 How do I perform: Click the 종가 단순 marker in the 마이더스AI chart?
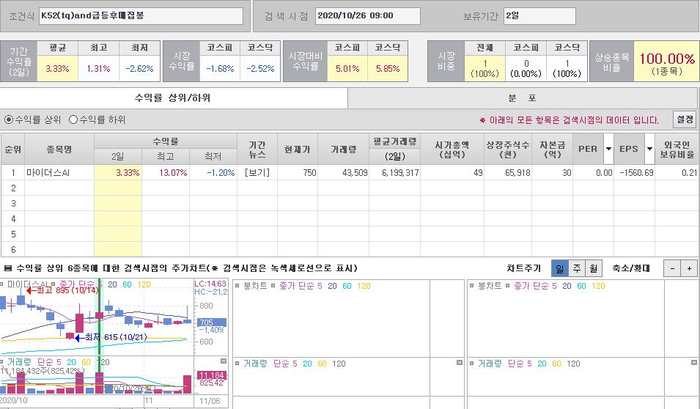[53, 284]
